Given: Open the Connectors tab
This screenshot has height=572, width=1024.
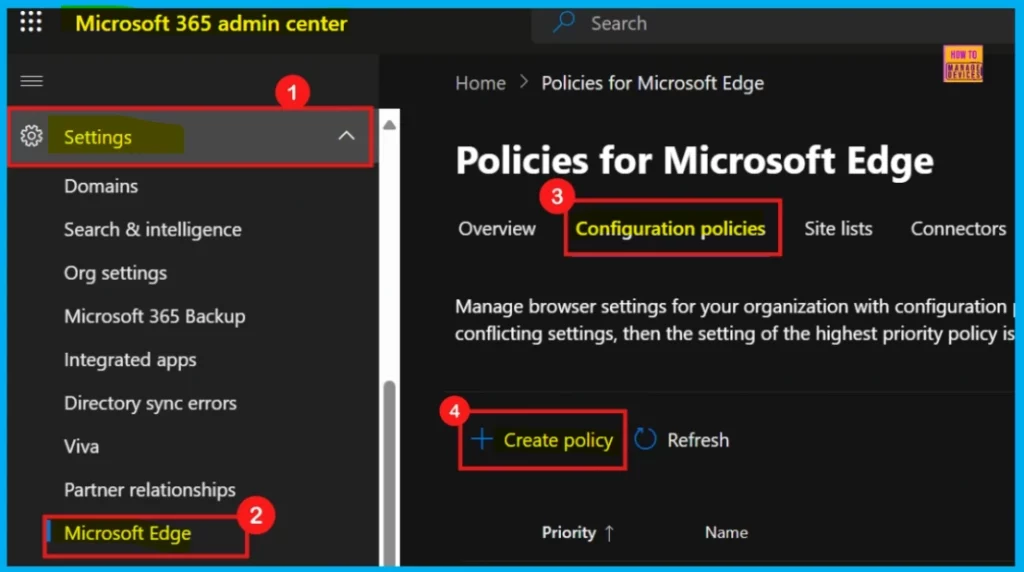Looking at the screenshot, I should tap(958, 229).
